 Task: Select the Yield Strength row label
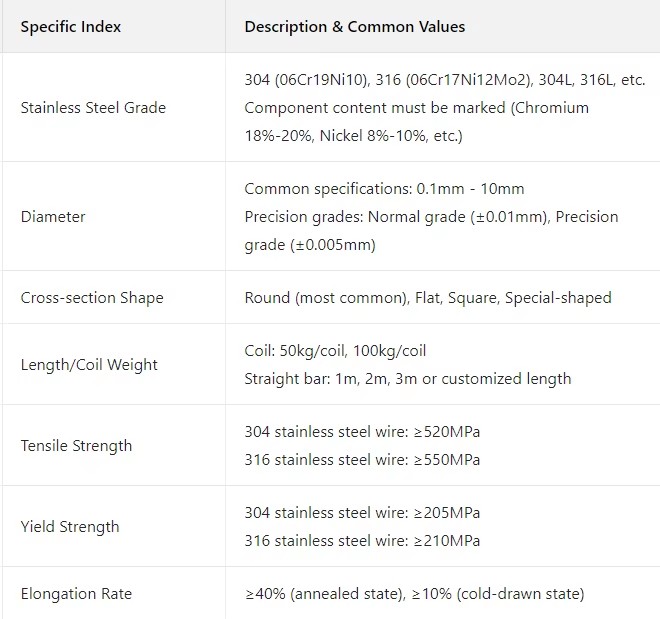coord(70,526)
